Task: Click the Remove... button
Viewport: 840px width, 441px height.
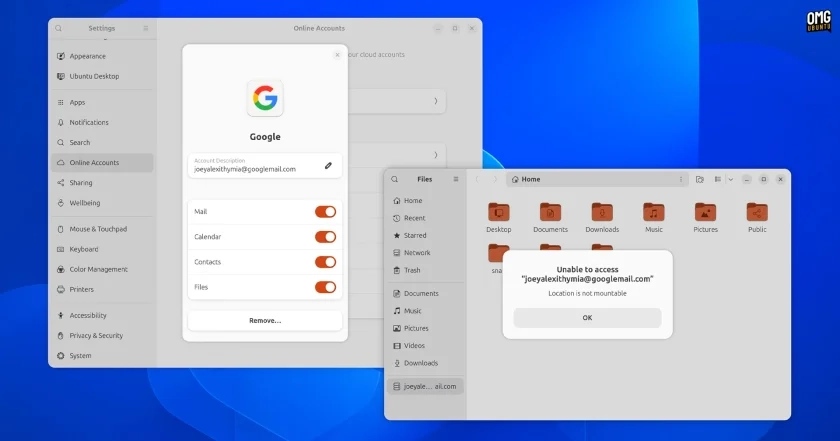Action: click(265, 320)
